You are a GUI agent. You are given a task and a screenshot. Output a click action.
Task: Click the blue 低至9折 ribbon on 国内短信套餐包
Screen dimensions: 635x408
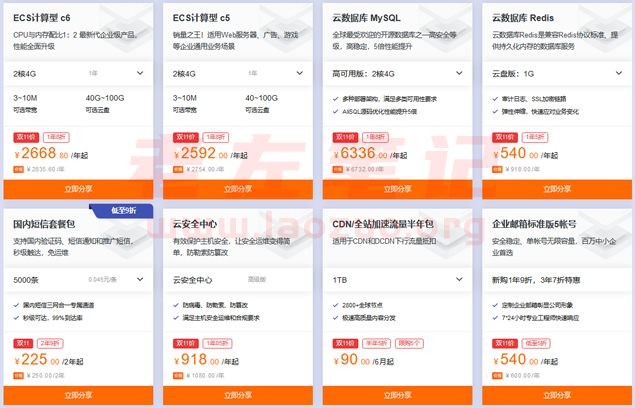coord(121,211)
